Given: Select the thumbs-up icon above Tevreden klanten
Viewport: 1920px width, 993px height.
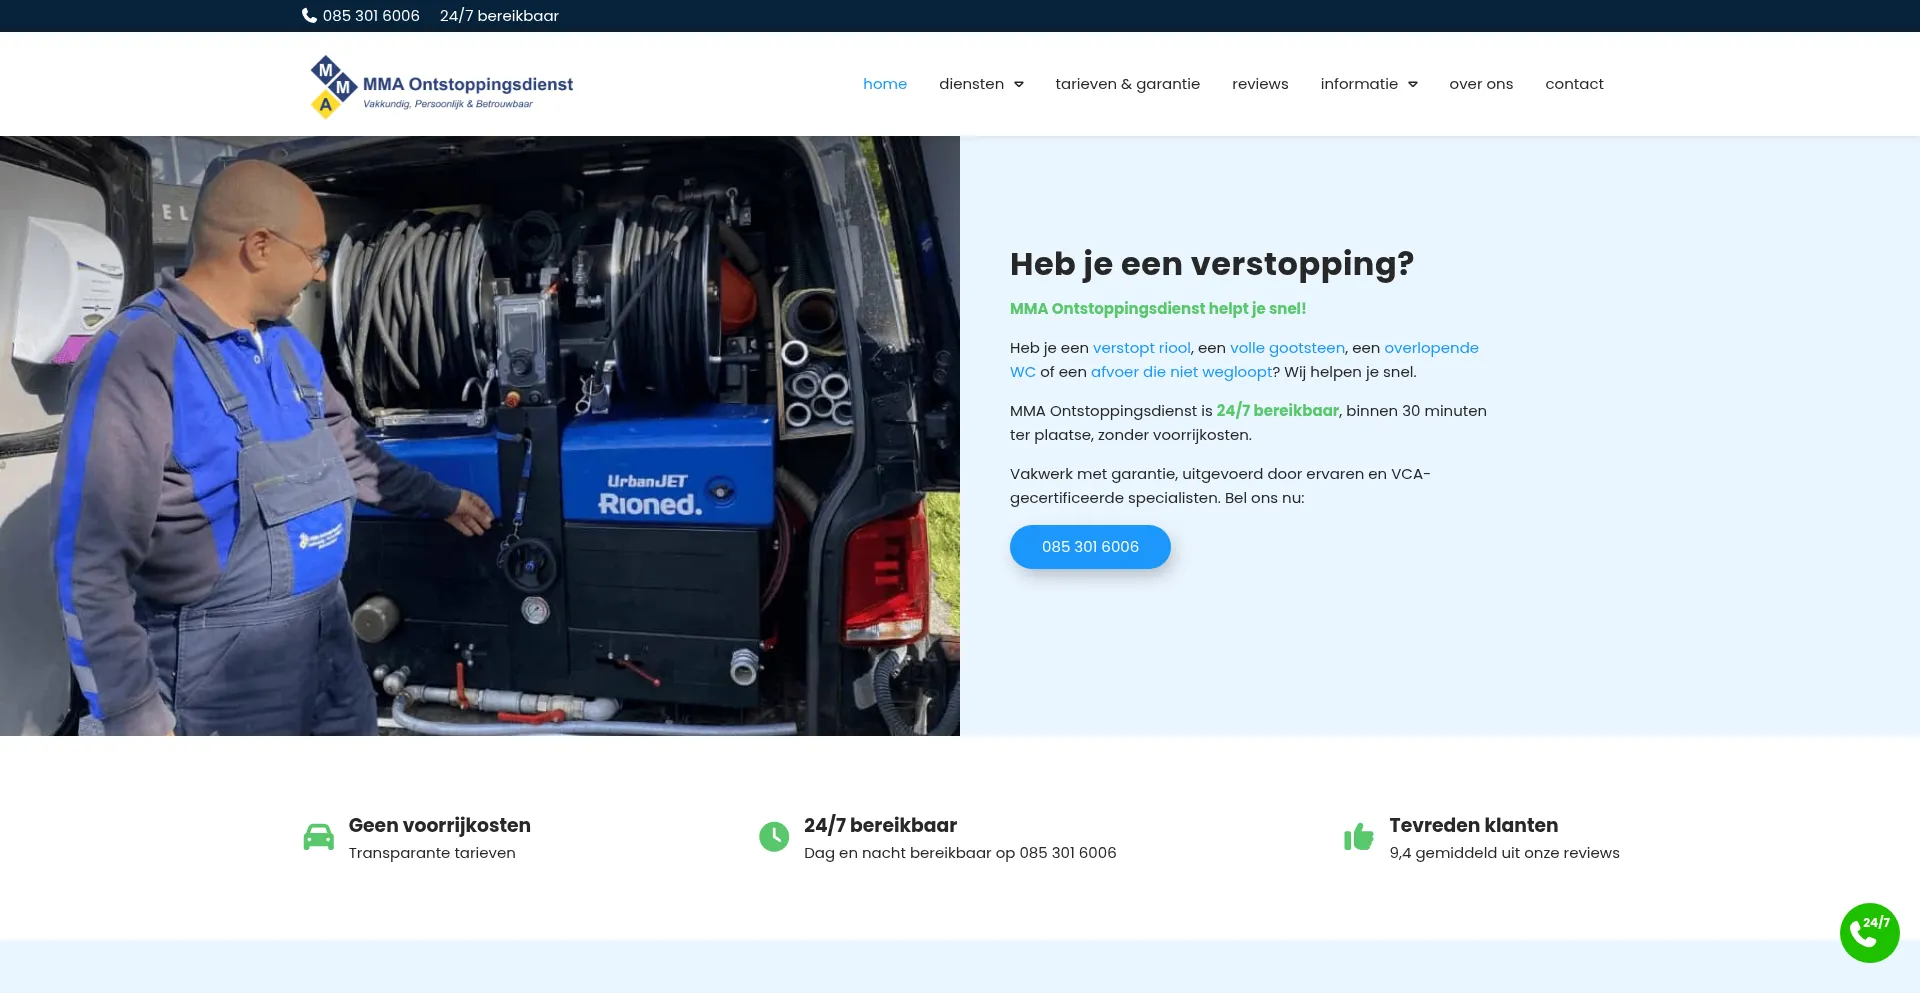Looking at the screenshot, I should point(1359,836).
